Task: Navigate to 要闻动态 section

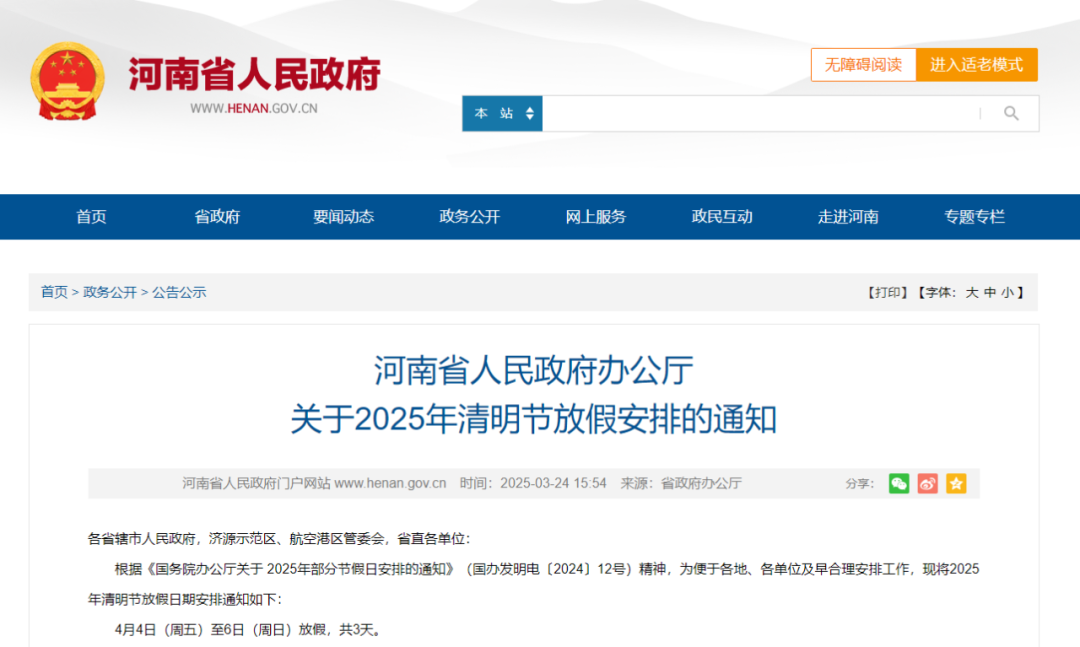Action: [x=343, y=216]
